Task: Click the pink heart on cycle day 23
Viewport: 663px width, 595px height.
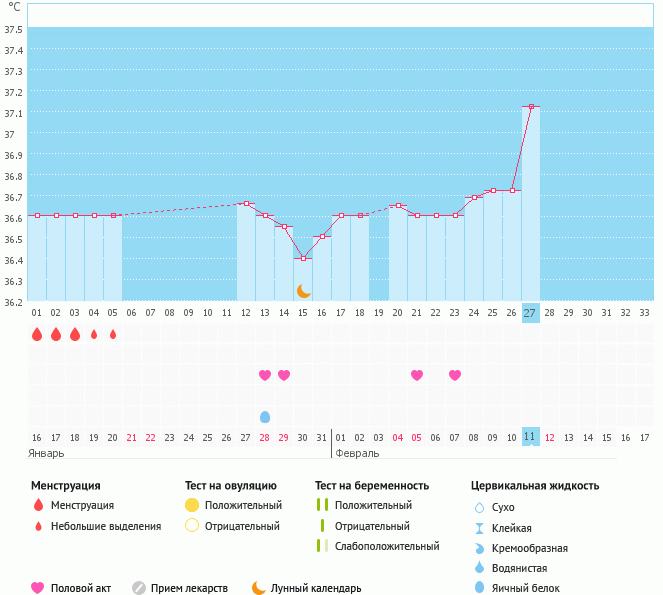Action: (x=455, y=375)
